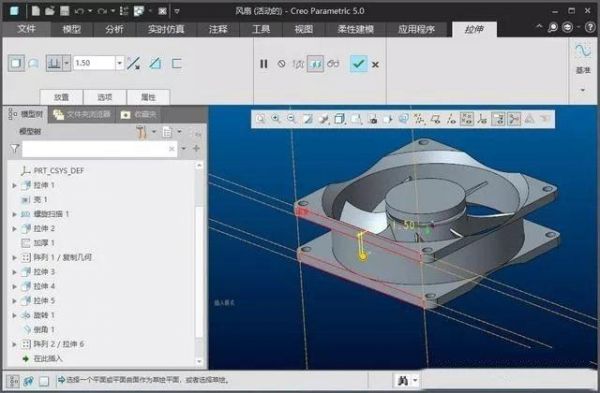This screenshot has width=600, height=393.
Task: Open the 选项 panel button
Action: coord(104,97)
